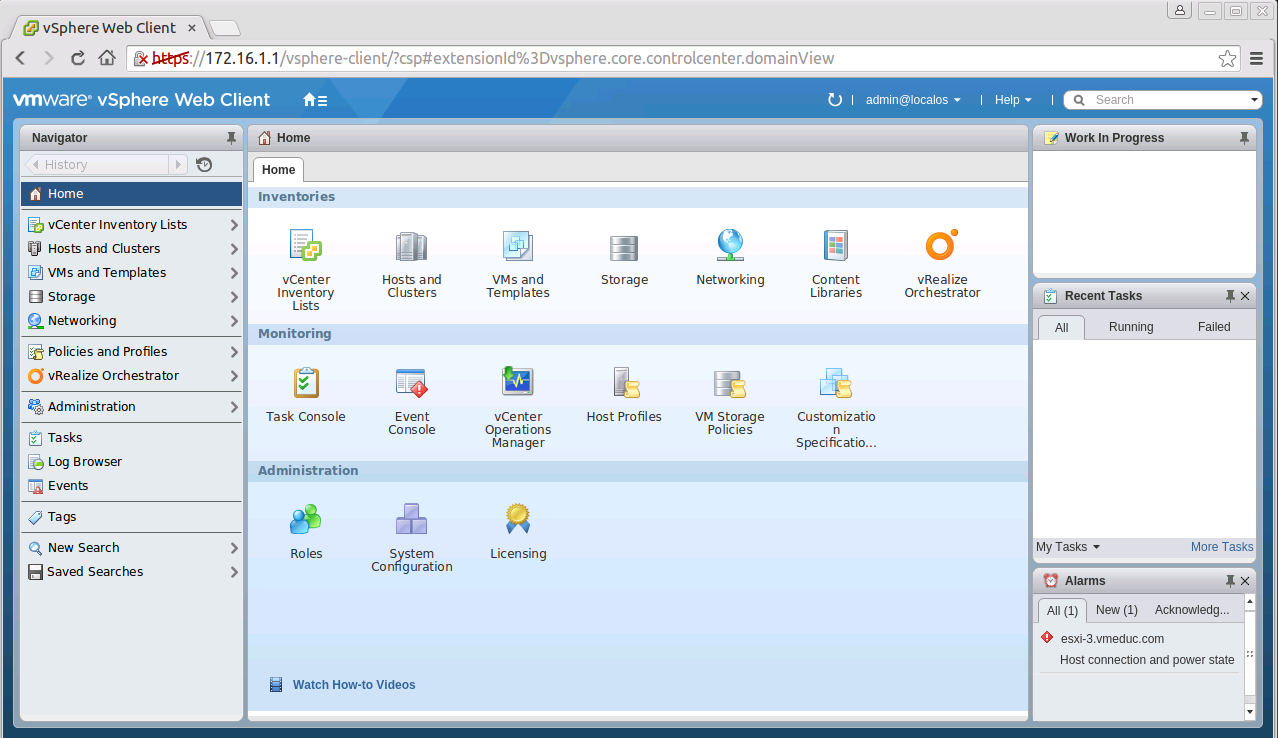Open the VM Storage Policies icon

coord(730,383)
